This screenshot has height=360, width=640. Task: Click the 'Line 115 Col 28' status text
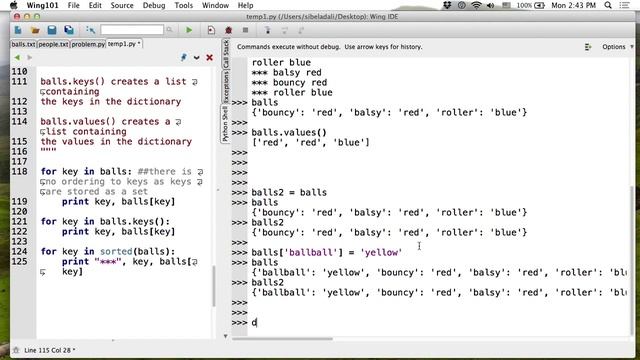(x=48, y=350)
